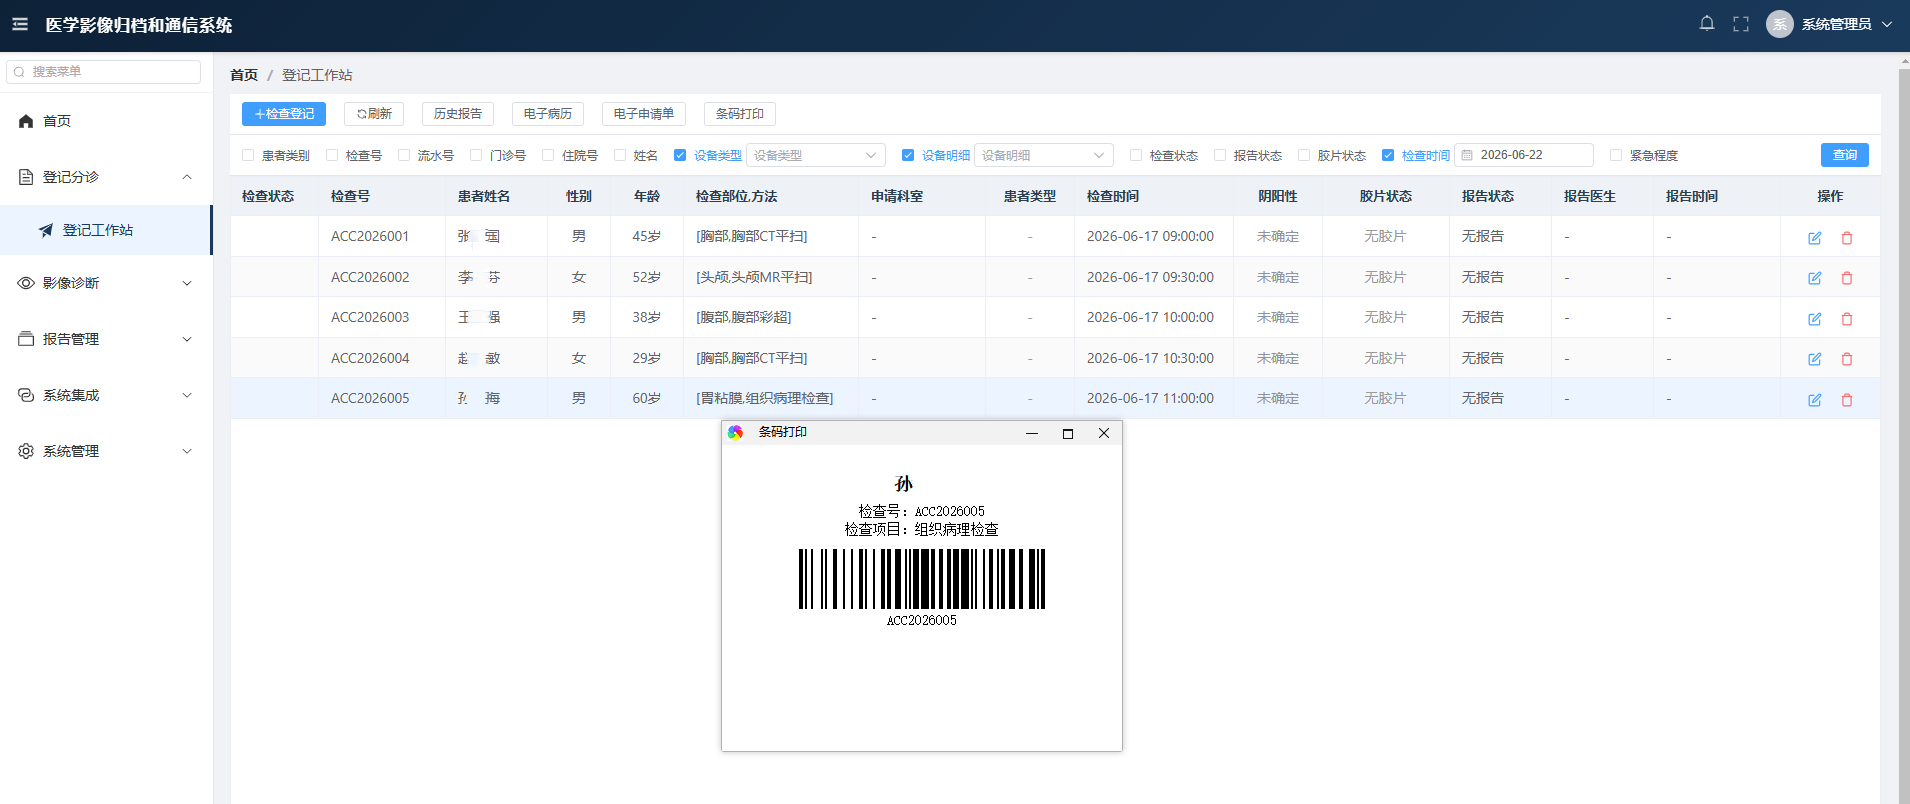Enable the 紧急程度 filter checkbox
The height and width of the screenshot is (804, 1910).
pos(1616,155)
